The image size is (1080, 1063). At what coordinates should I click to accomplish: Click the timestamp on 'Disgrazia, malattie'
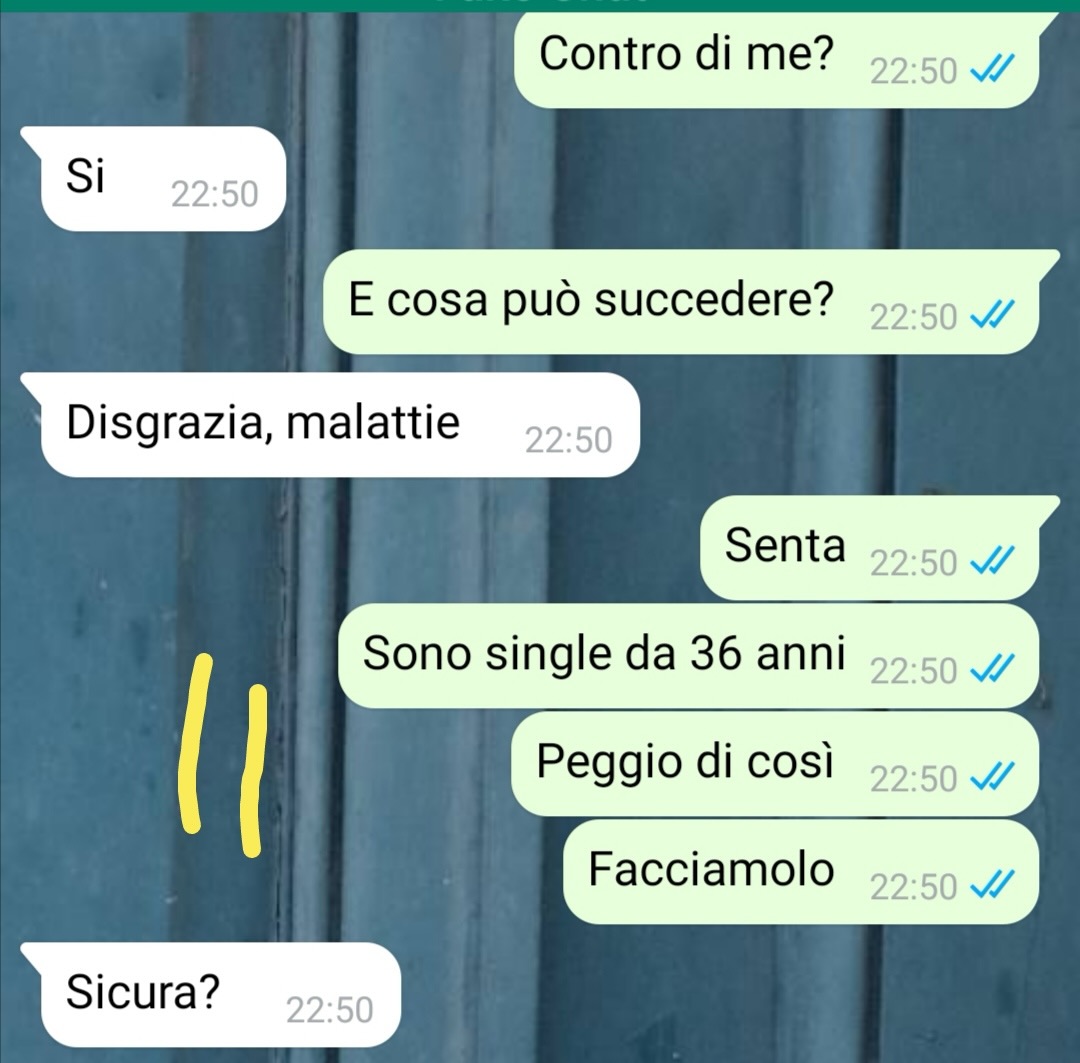click(x=568, y=440)
